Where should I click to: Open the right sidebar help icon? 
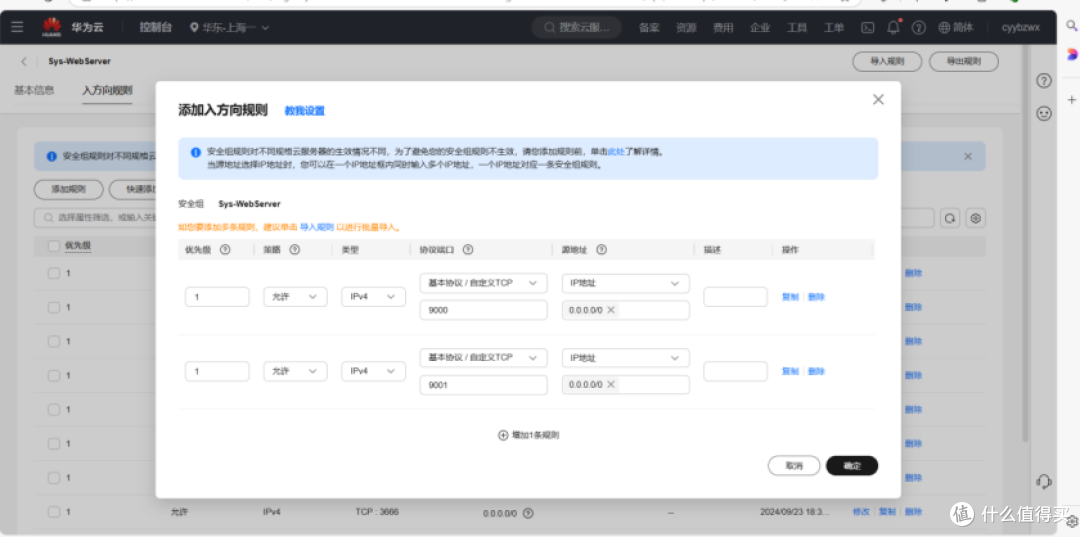[x=1044, y=81]
